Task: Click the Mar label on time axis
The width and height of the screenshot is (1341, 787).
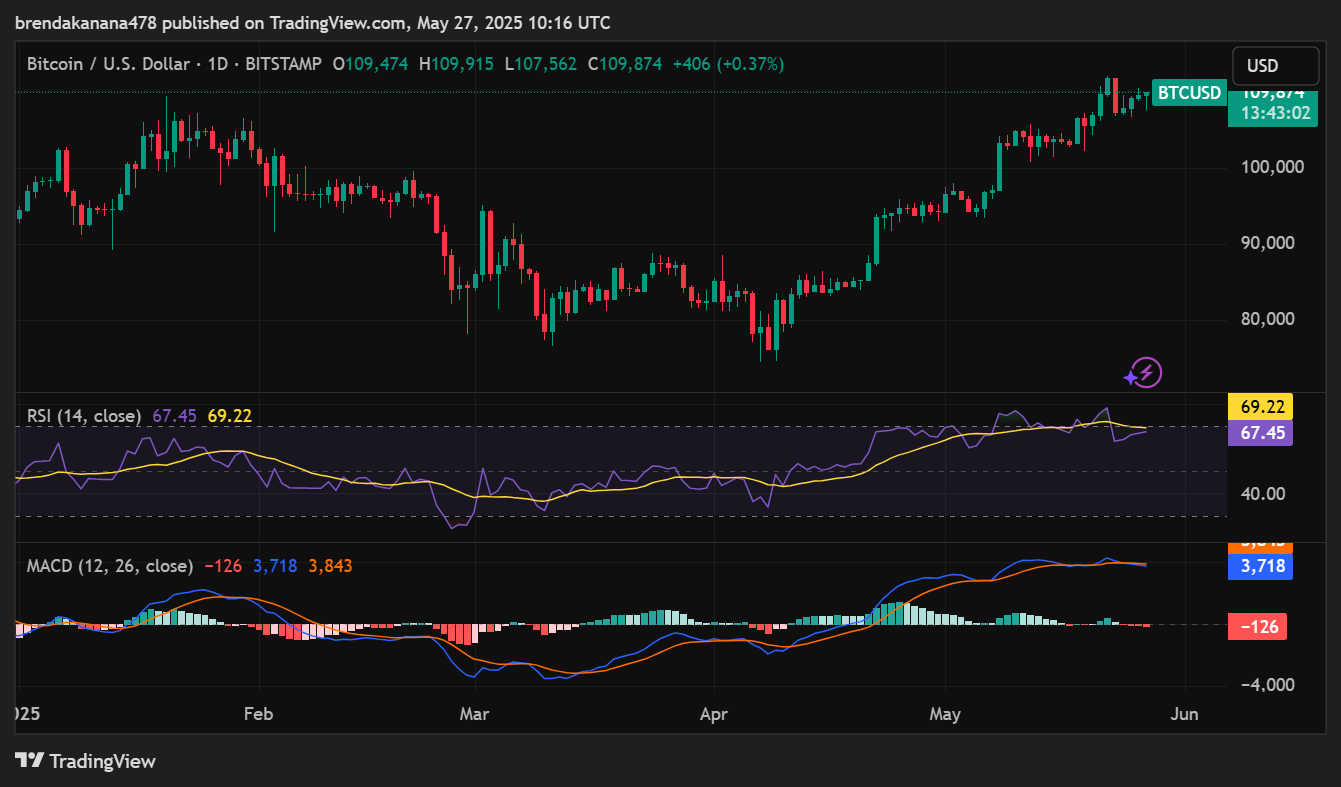Action: [x=475, y=715]
